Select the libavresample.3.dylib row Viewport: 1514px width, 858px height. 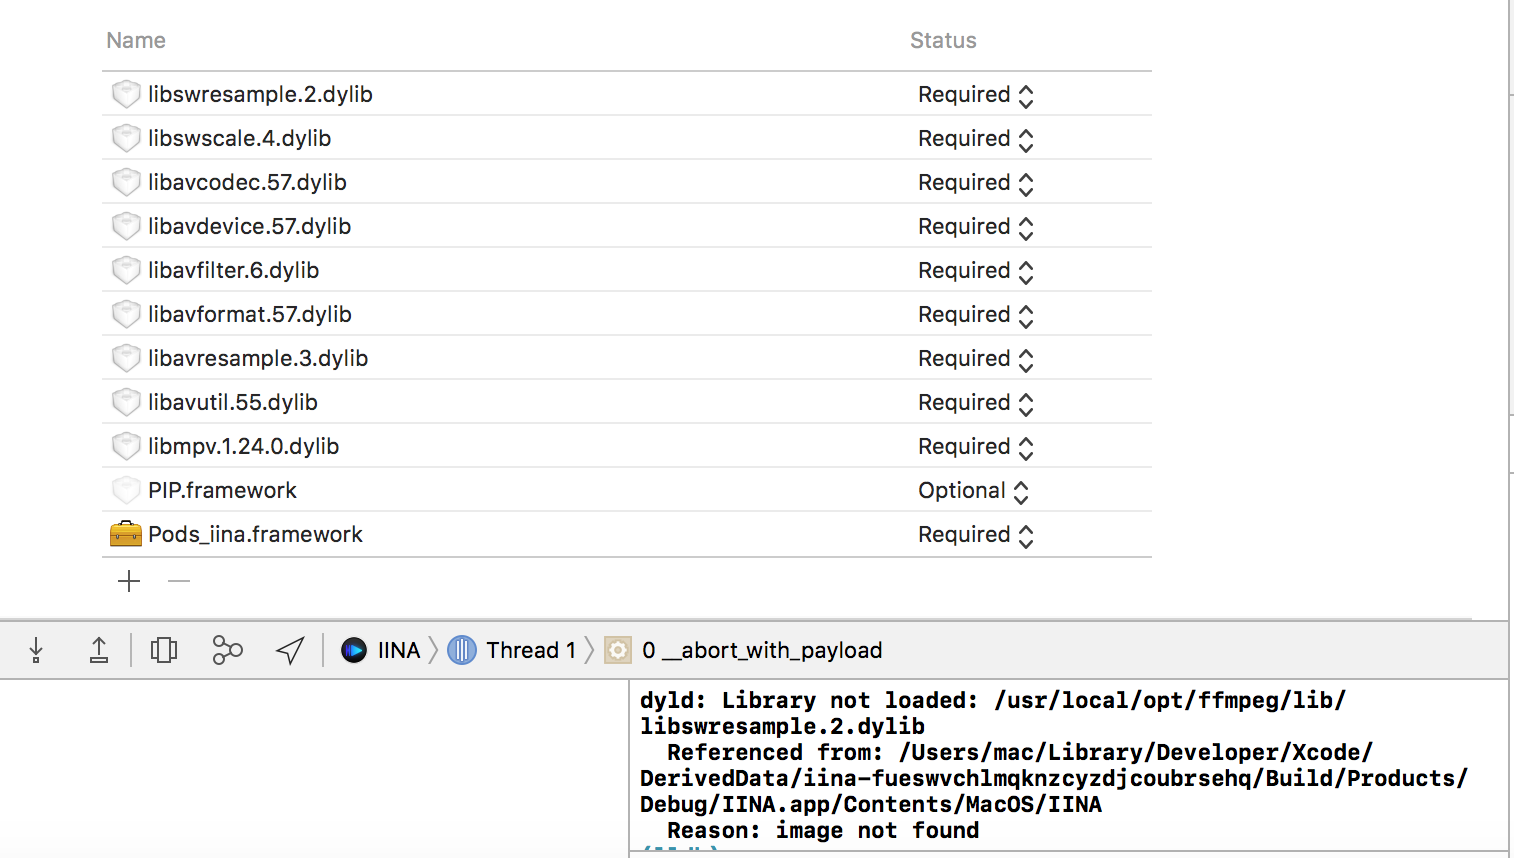627,358
